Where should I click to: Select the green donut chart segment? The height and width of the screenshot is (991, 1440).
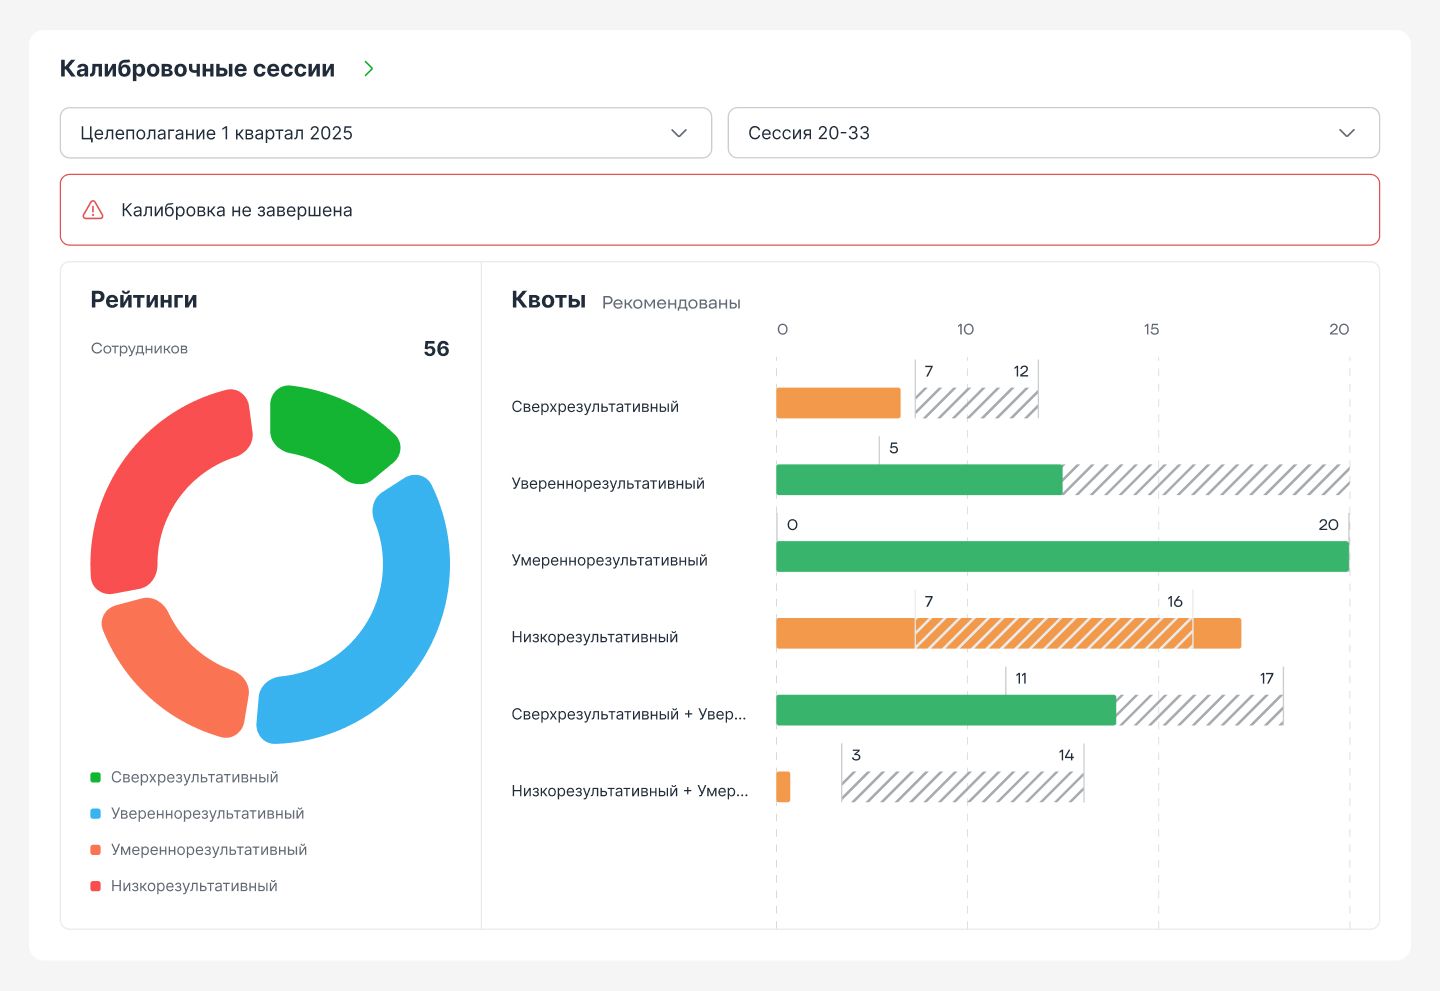[330, 430]
